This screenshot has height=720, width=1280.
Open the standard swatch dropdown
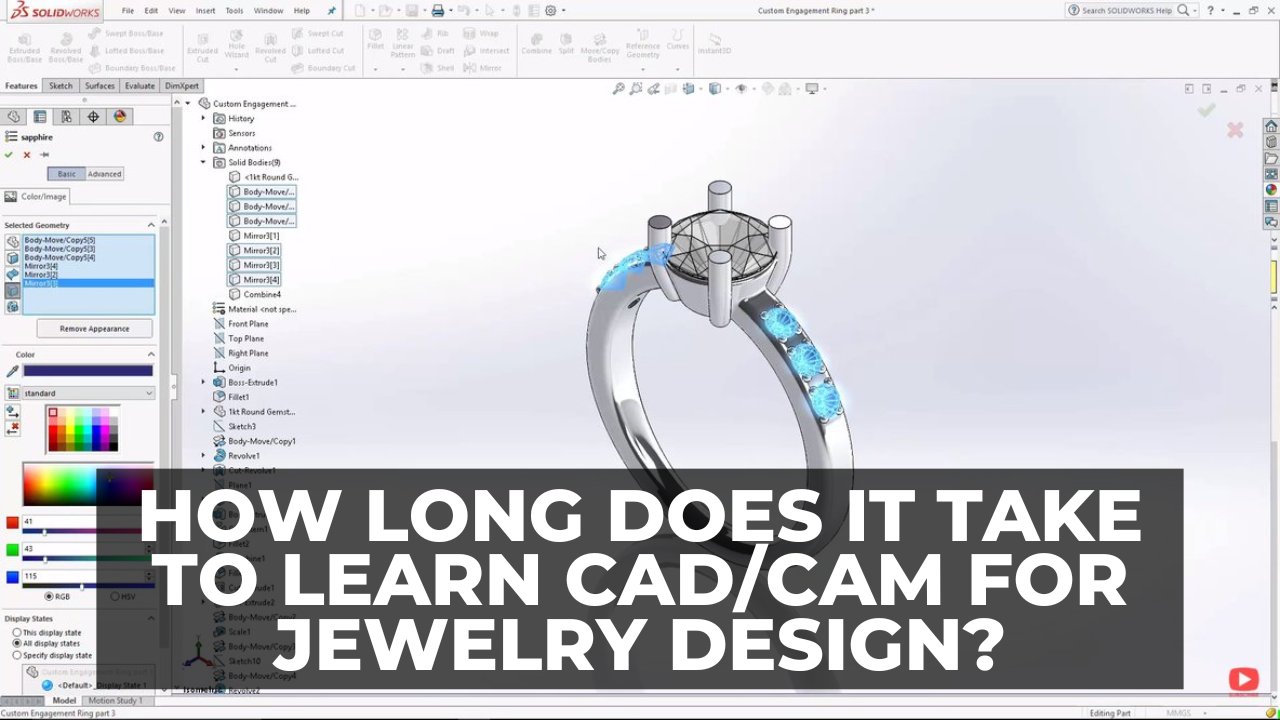(88, 393)
